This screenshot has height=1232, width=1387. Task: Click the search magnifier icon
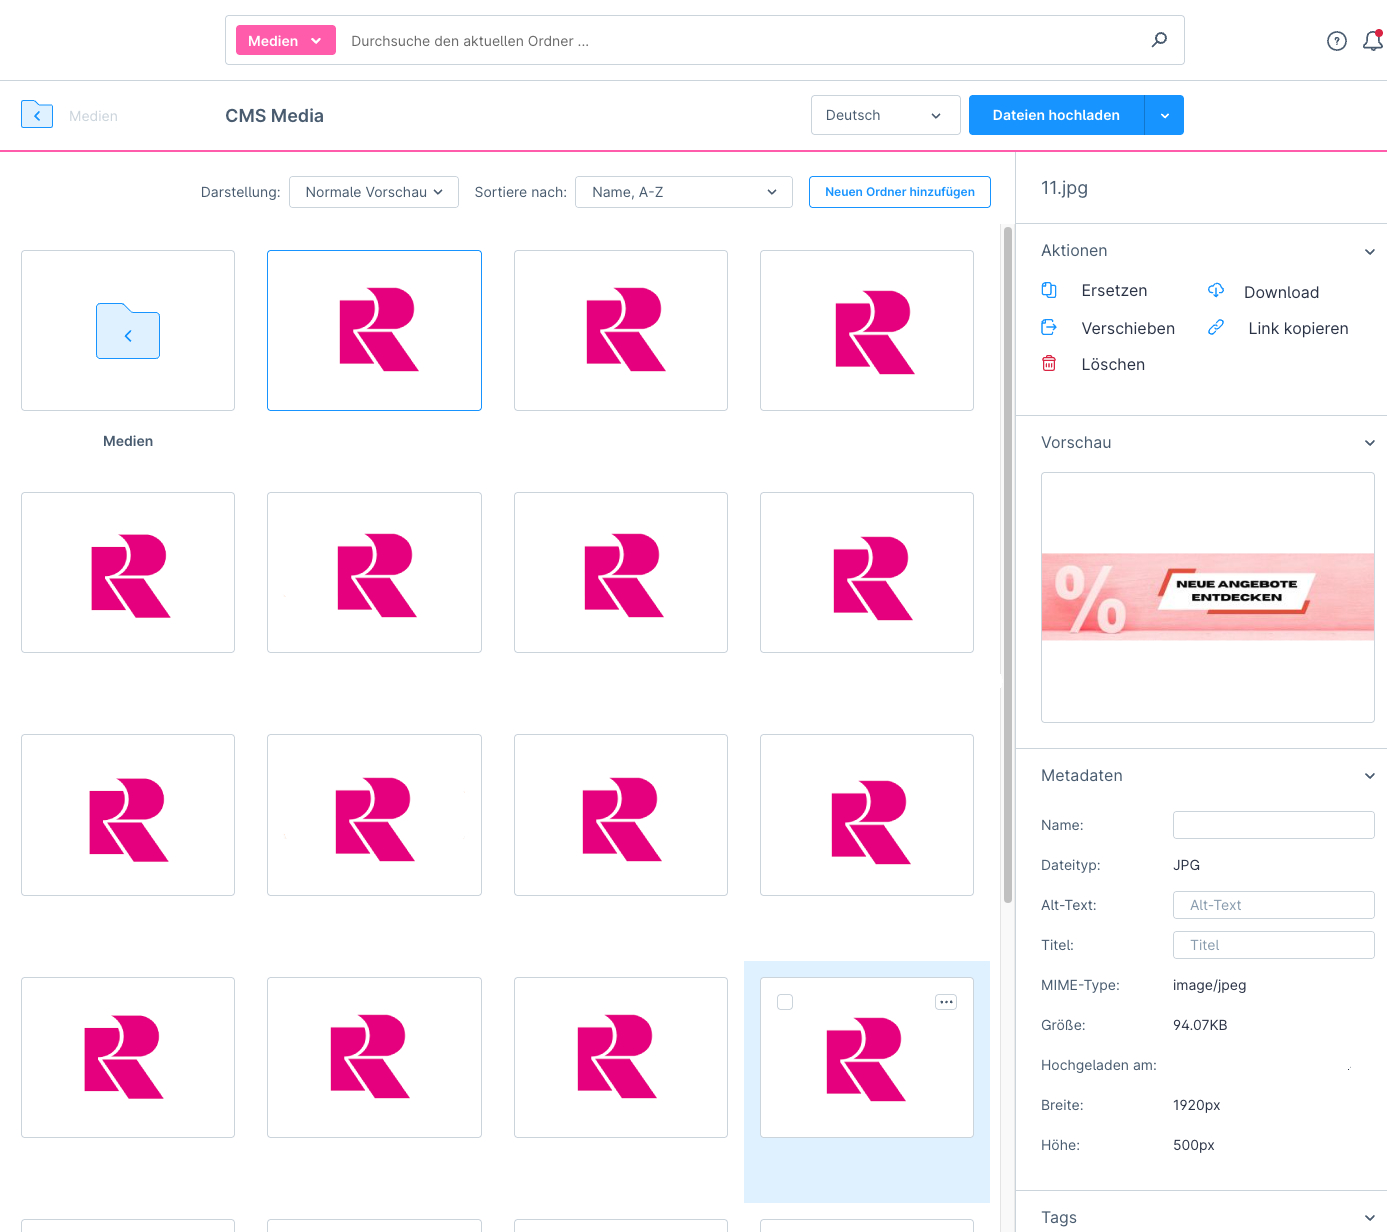tap(1159, 40)
